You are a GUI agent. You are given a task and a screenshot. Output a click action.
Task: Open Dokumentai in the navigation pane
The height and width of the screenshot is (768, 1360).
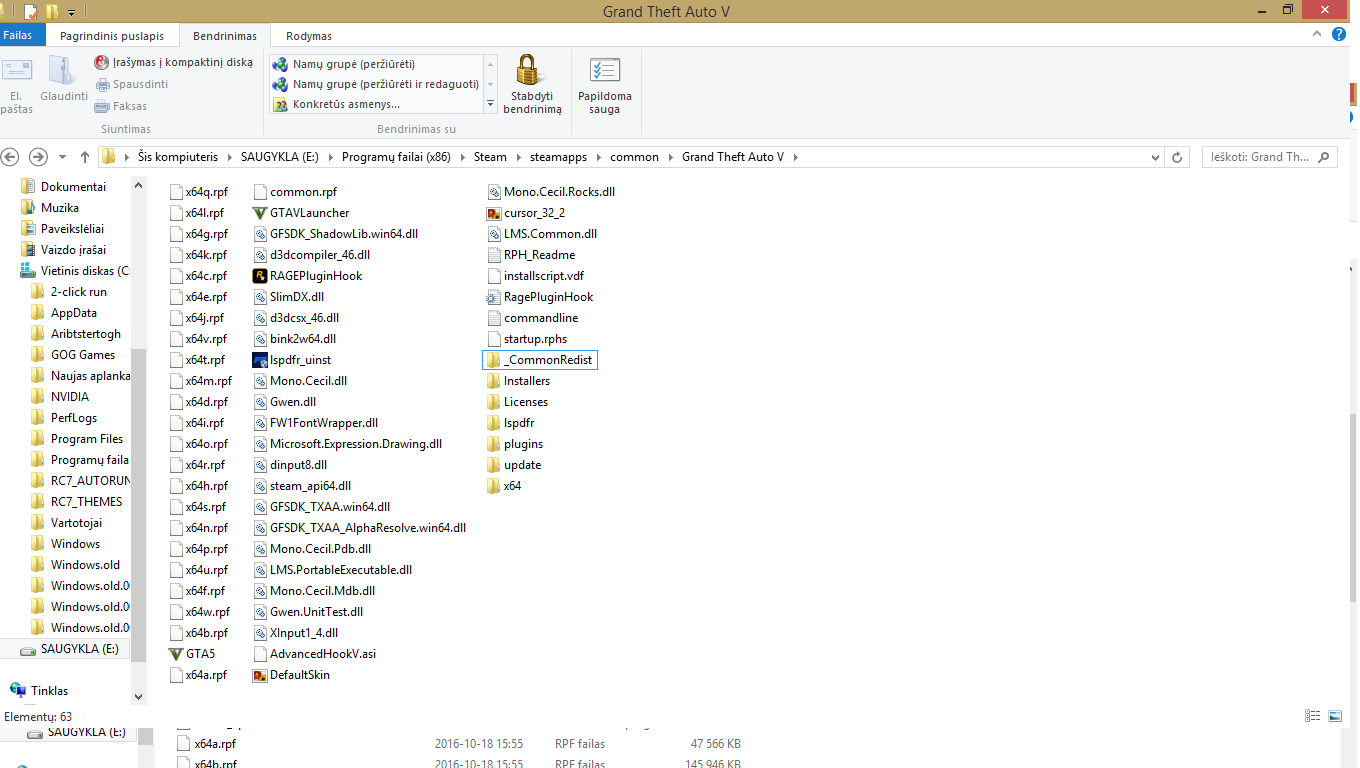click(63, 187)
